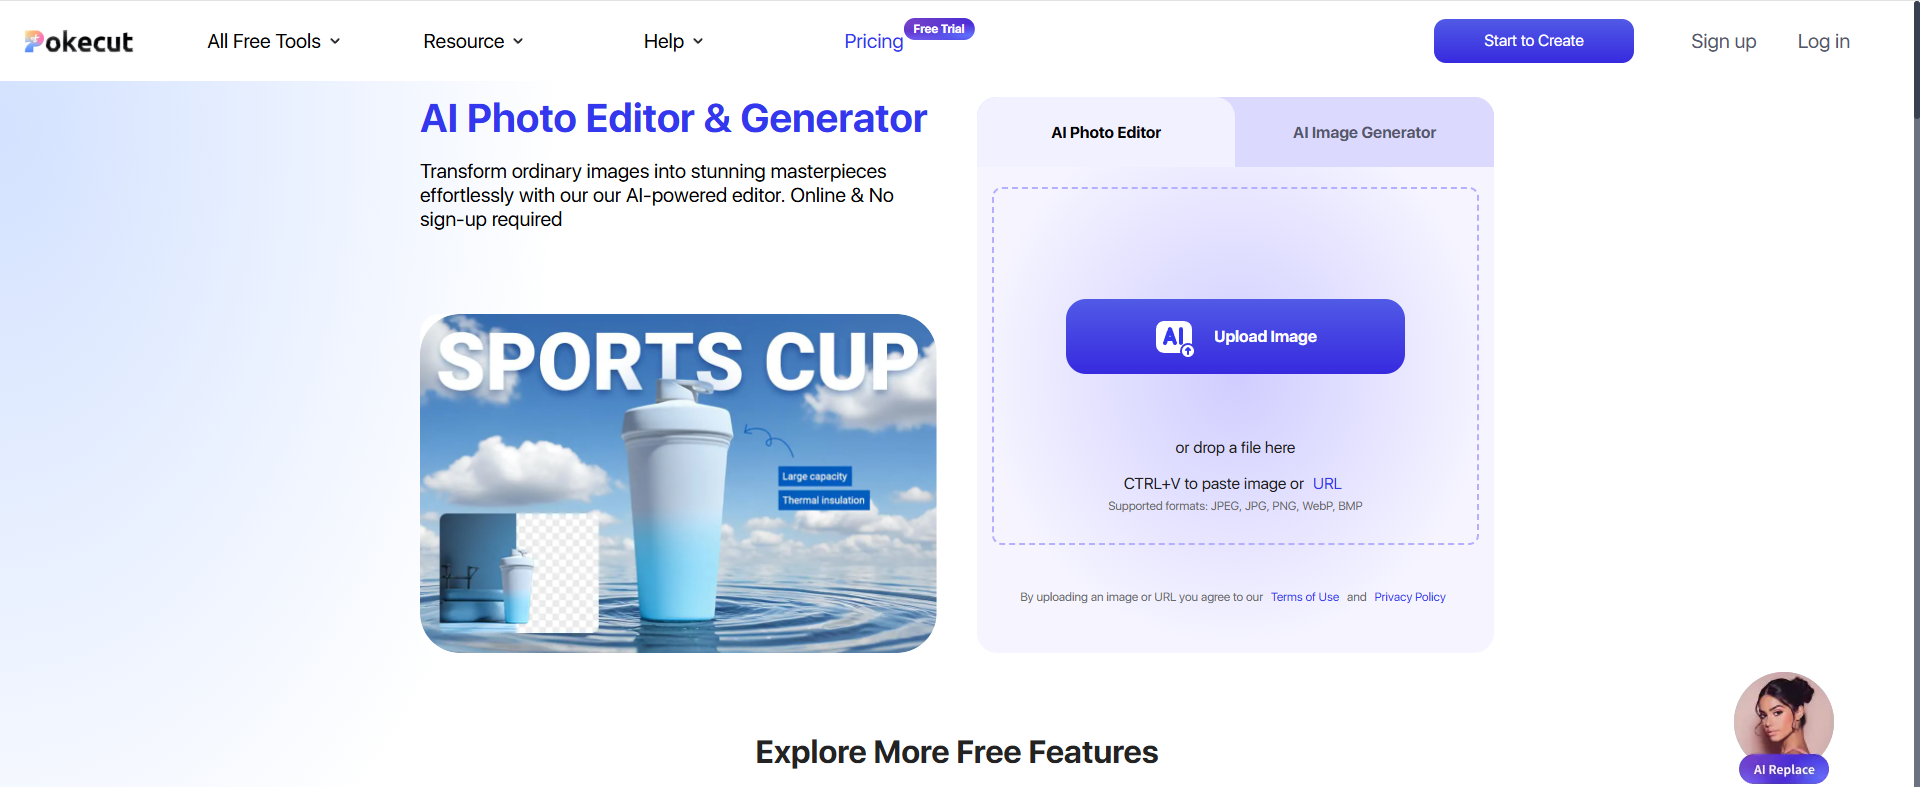Click the dashed drop-a-file area
This screenshot has width=1920, height=787.
1235,366
